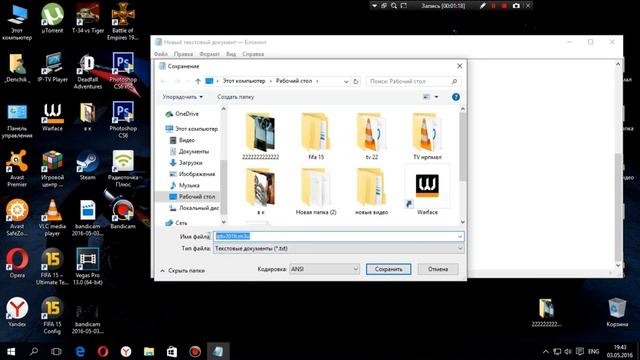Select the Warface shortcut in file list
This screenshot has height=360, width=640.
click(427, 190)
